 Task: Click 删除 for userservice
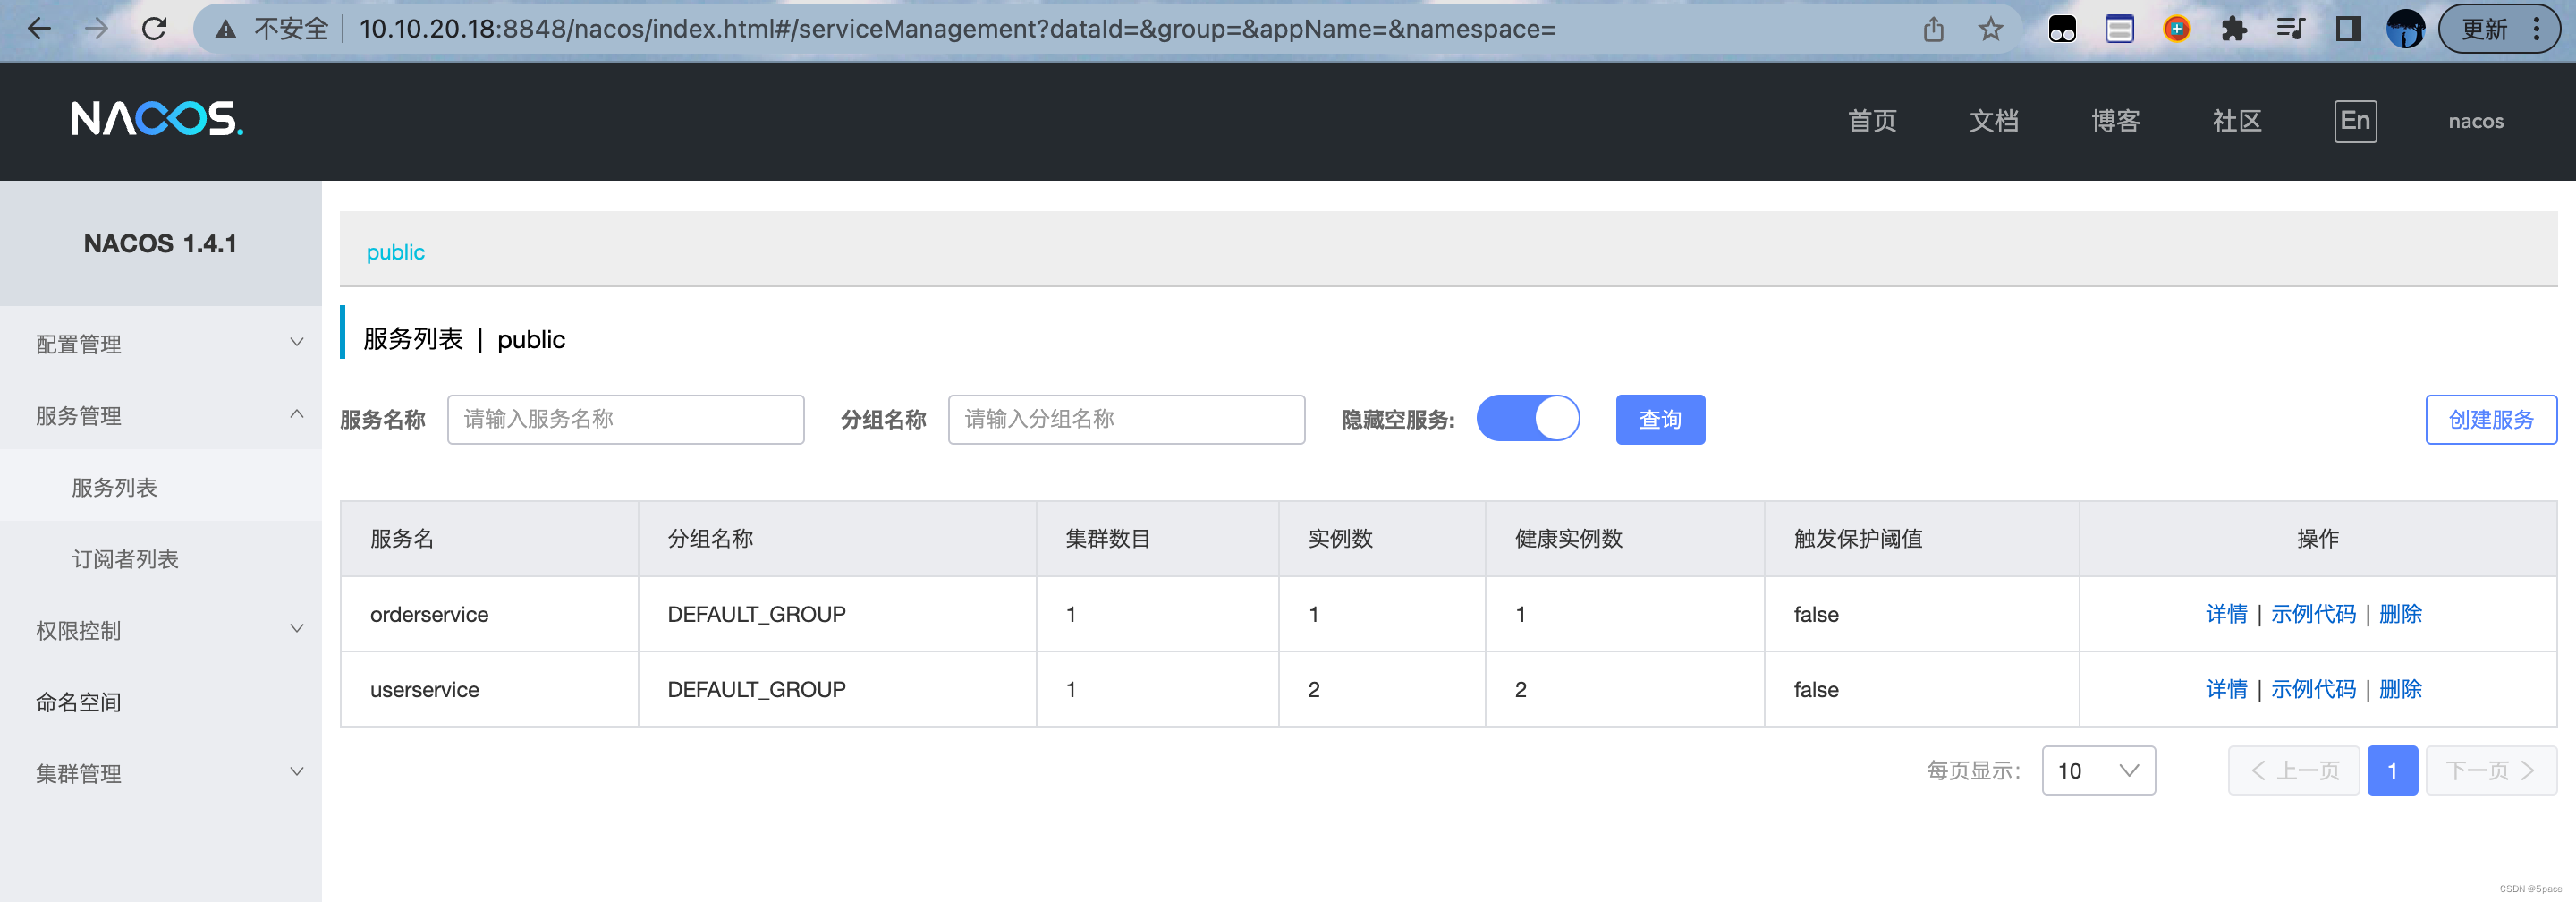(2400, 689)
